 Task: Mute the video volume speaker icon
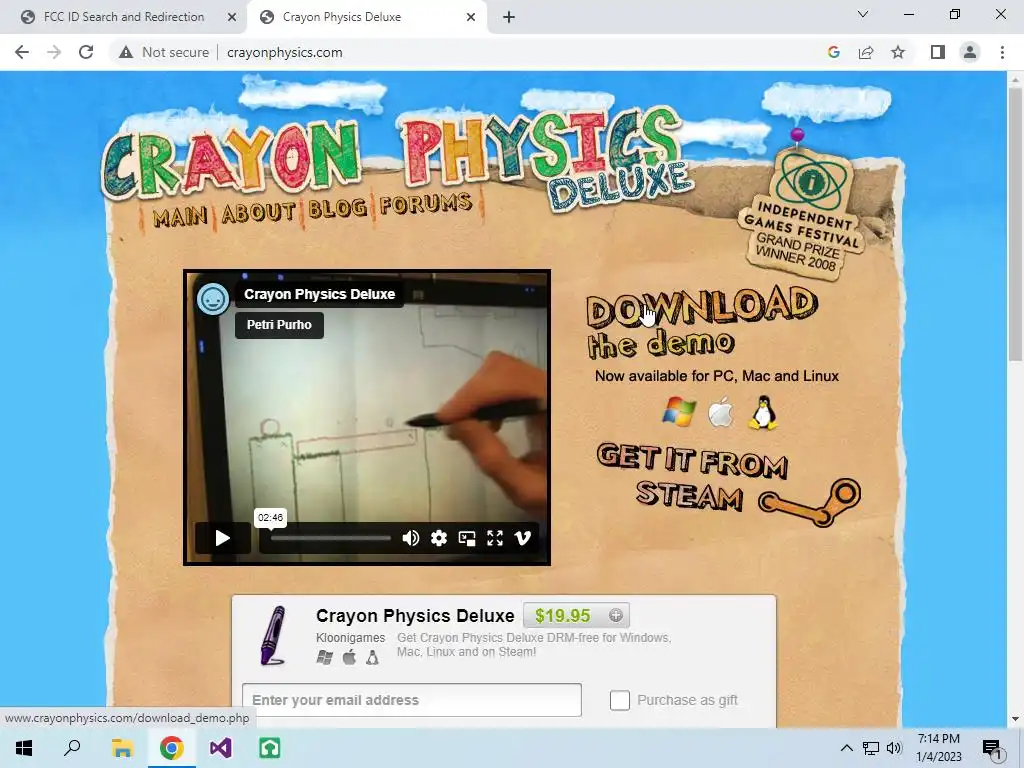411,538
